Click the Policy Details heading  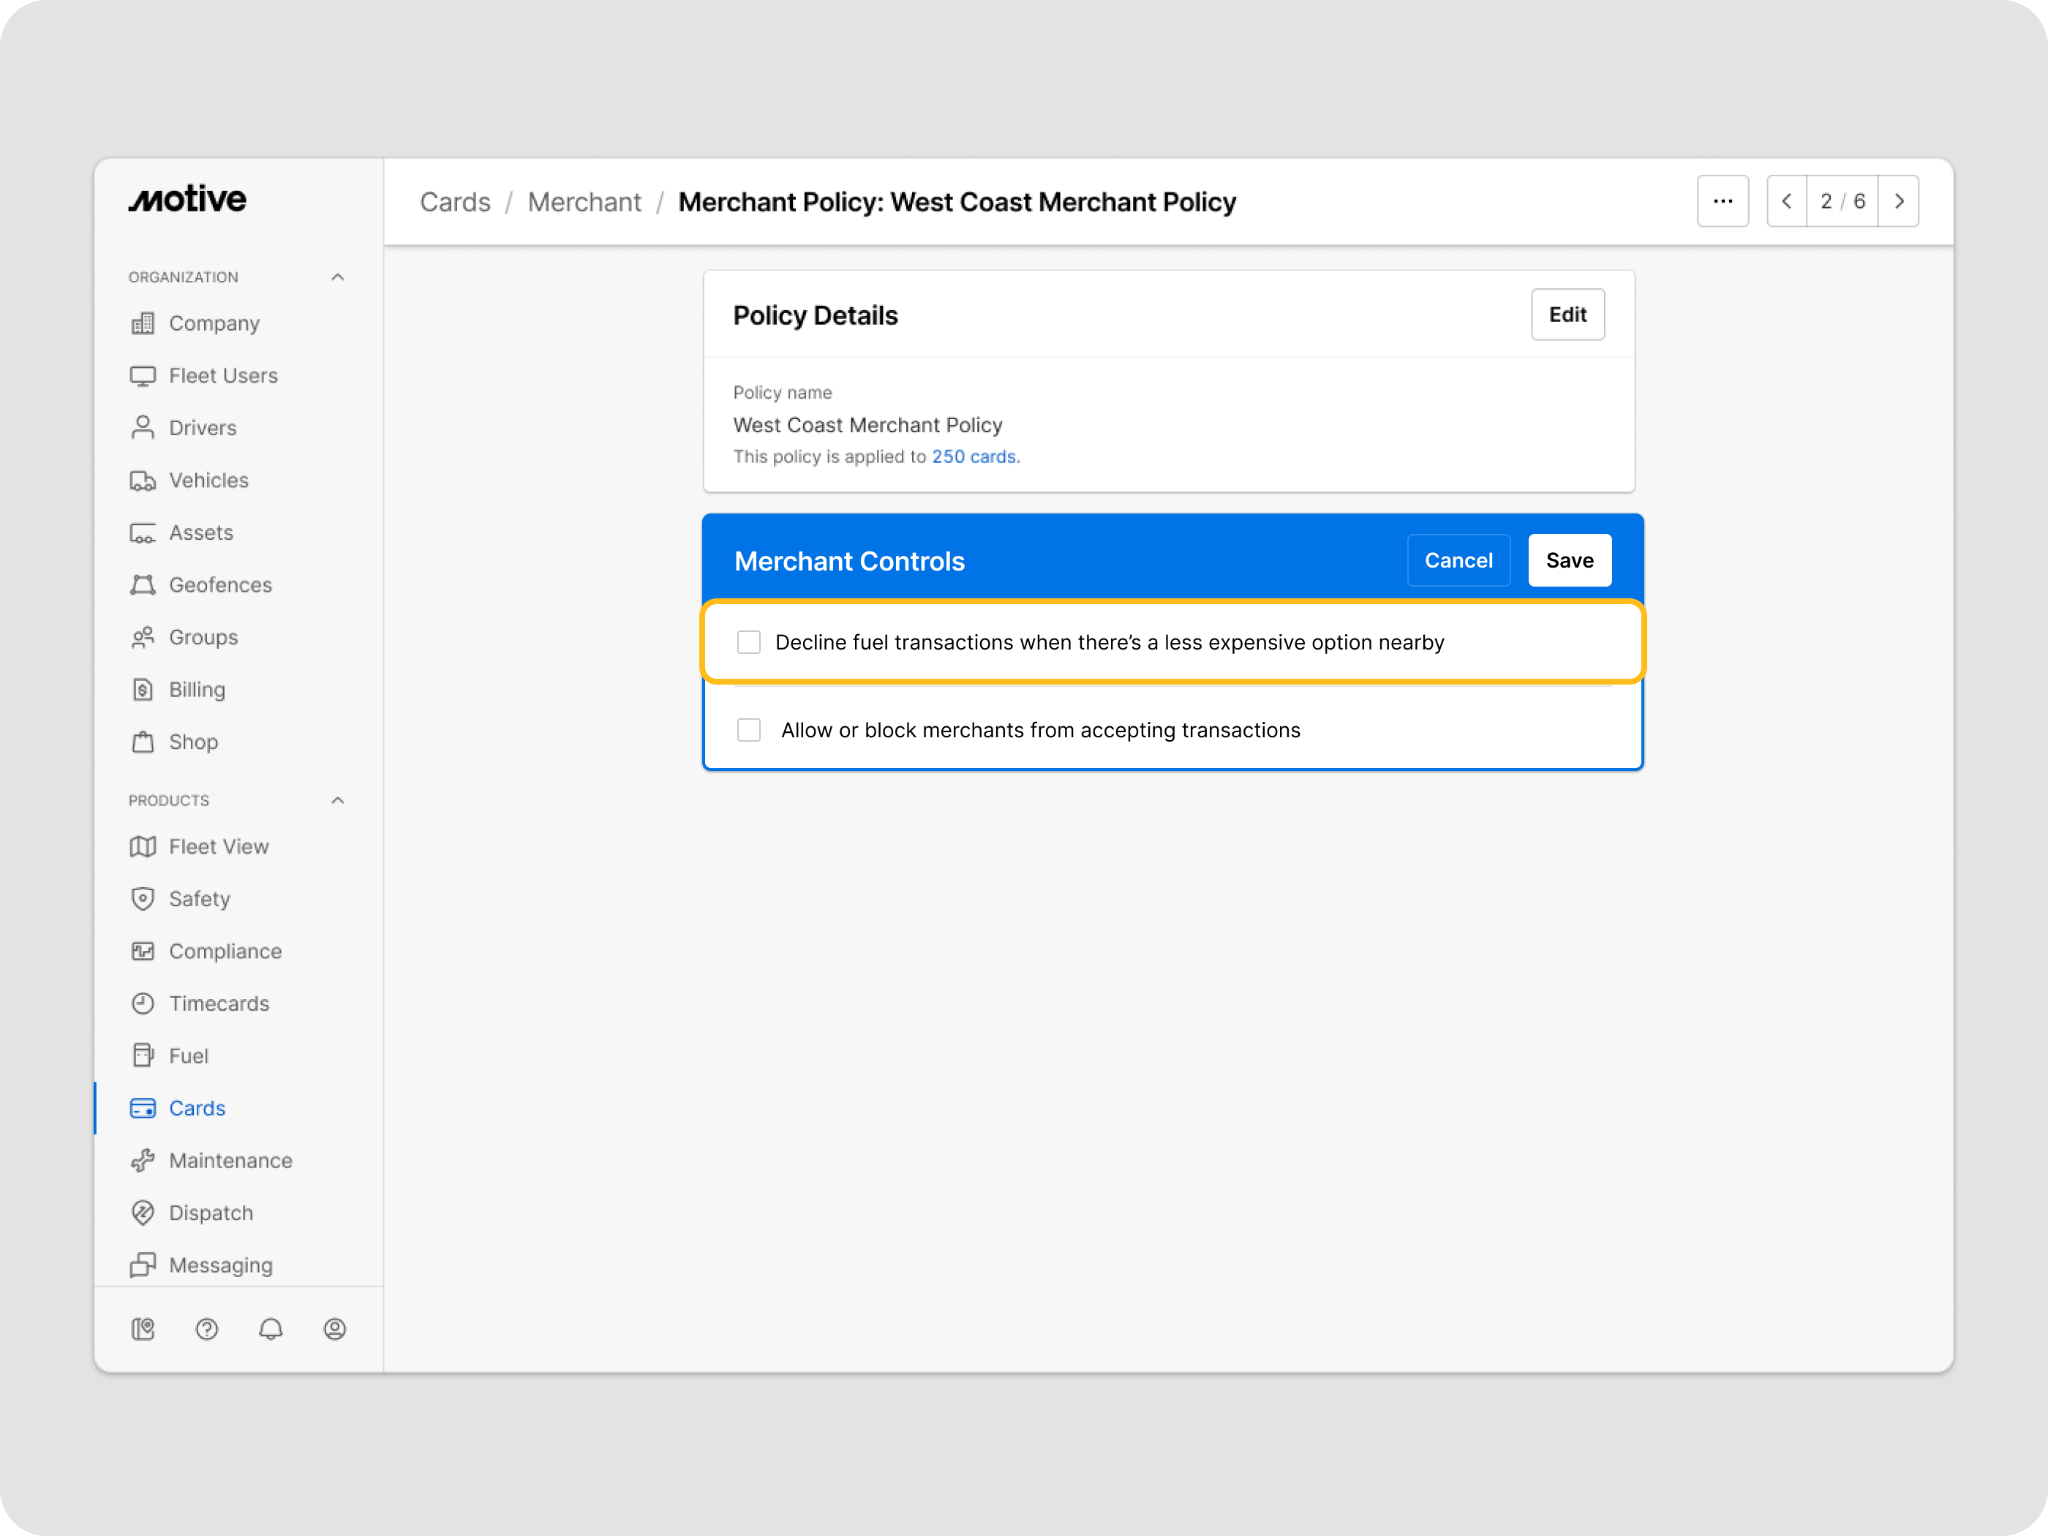816,315
